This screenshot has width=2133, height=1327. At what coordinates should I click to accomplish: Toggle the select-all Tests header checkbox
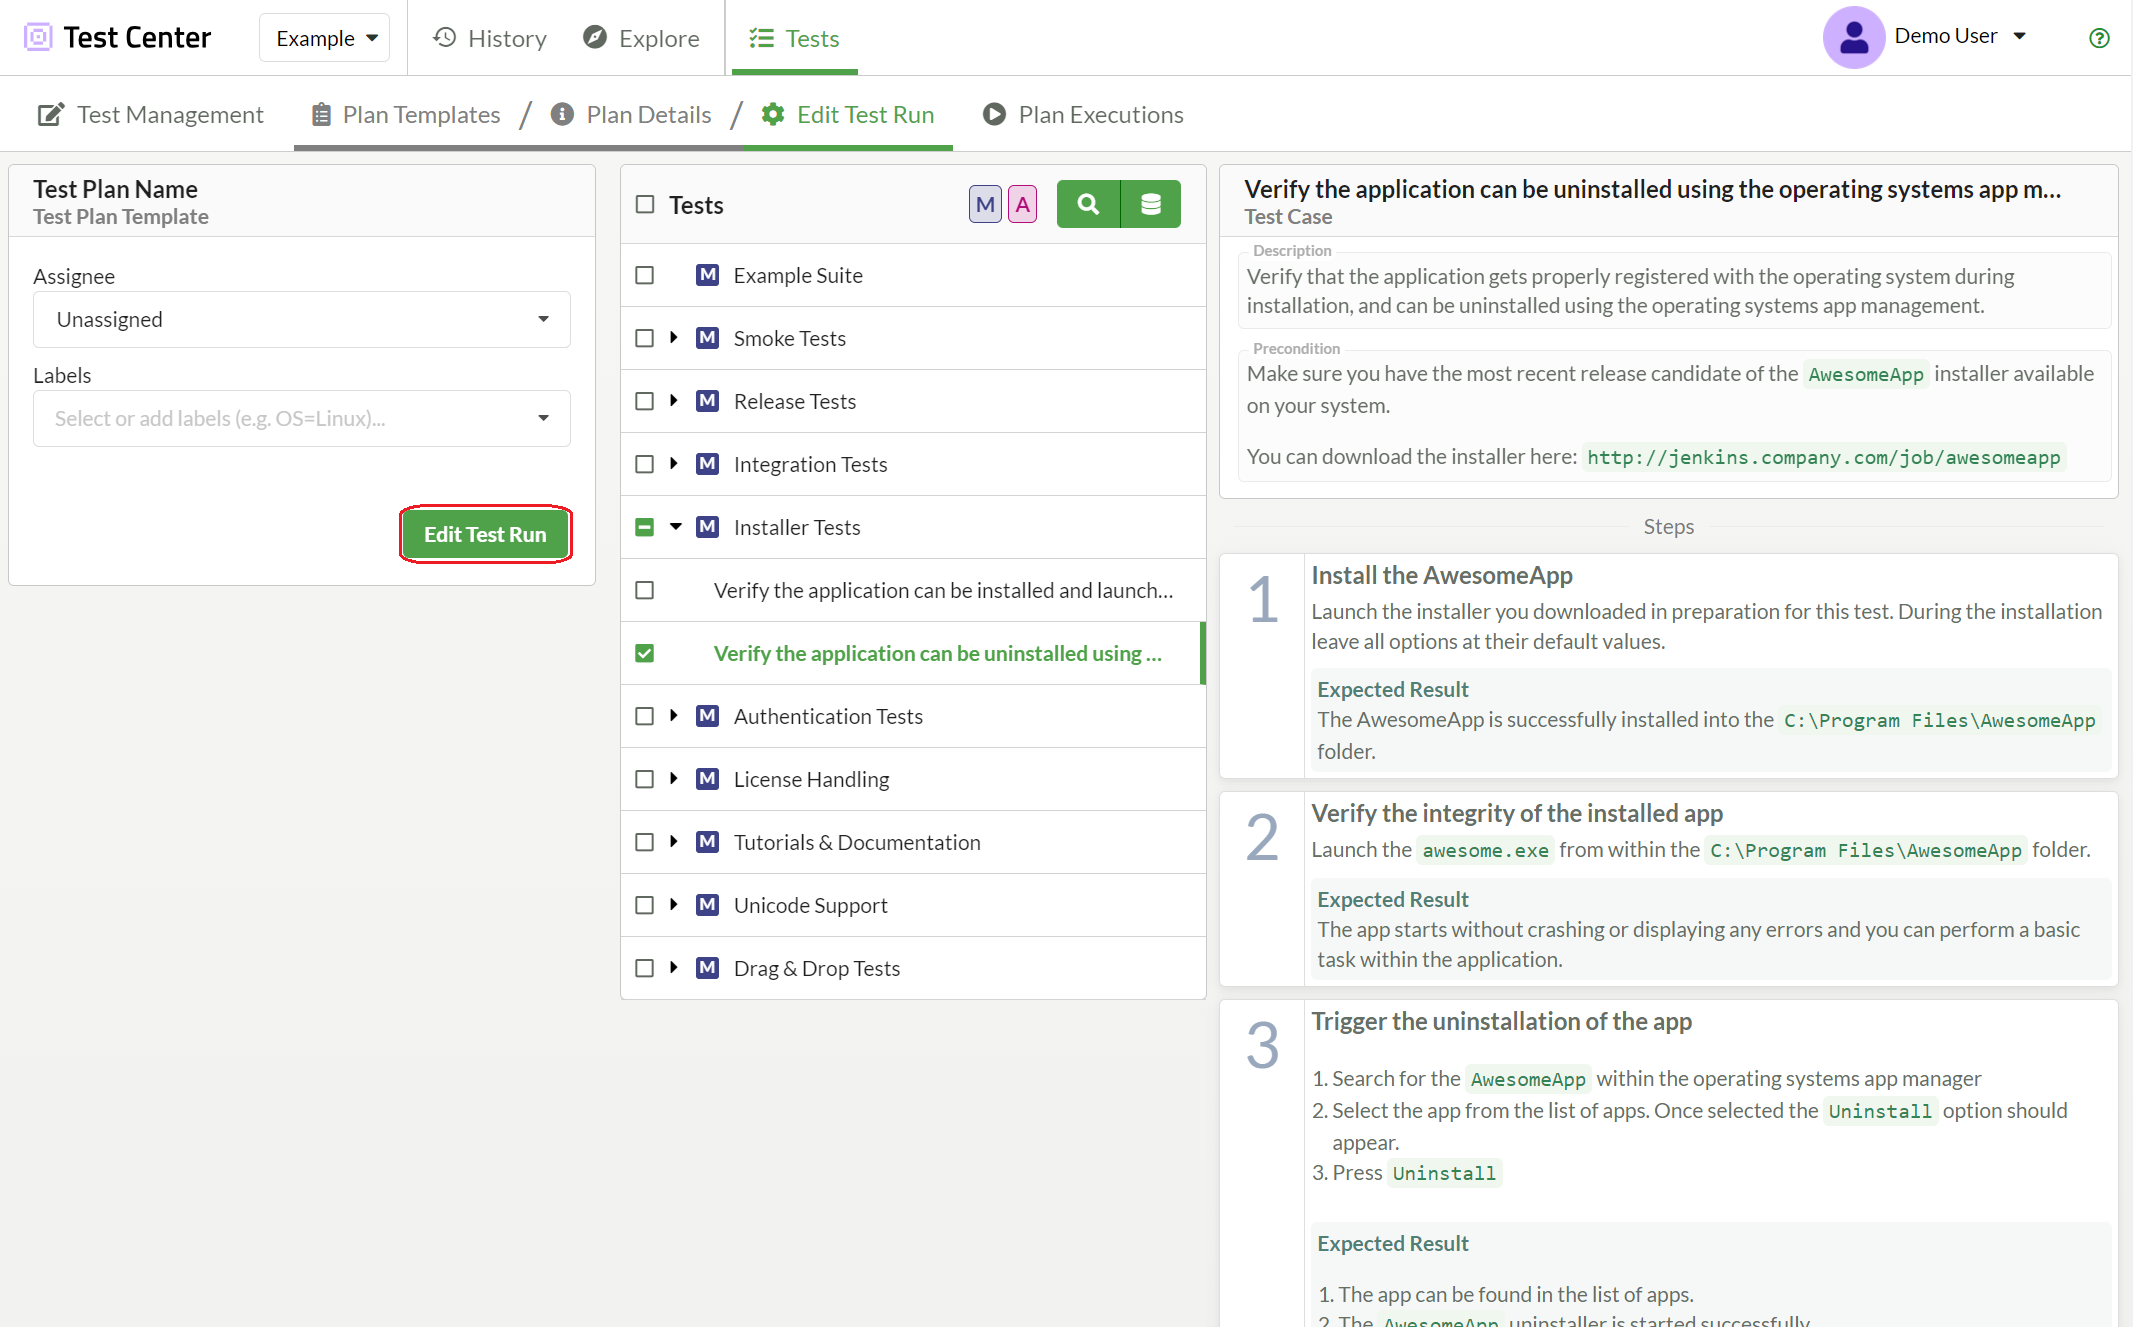coord(645,204)
